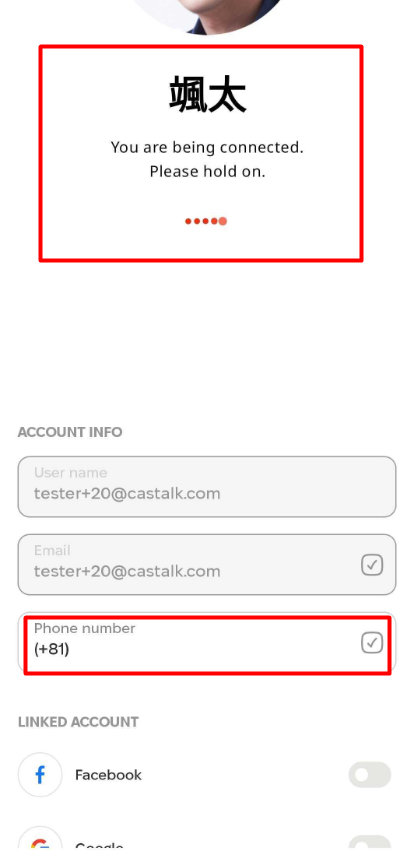Select the User name field

pos(207,487)
